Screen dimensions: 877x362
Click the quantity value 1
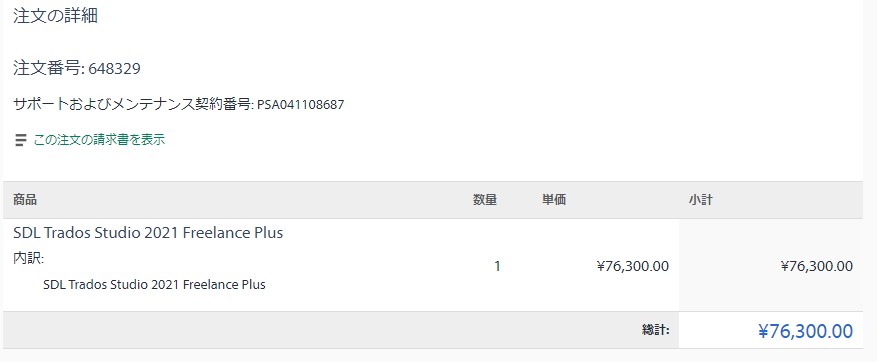coord(497,266)
